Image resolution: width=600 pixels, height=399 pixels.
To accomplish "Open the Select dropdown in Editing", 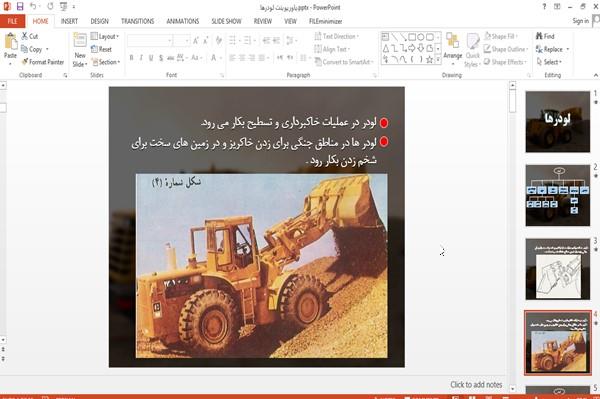I will 549,62.
